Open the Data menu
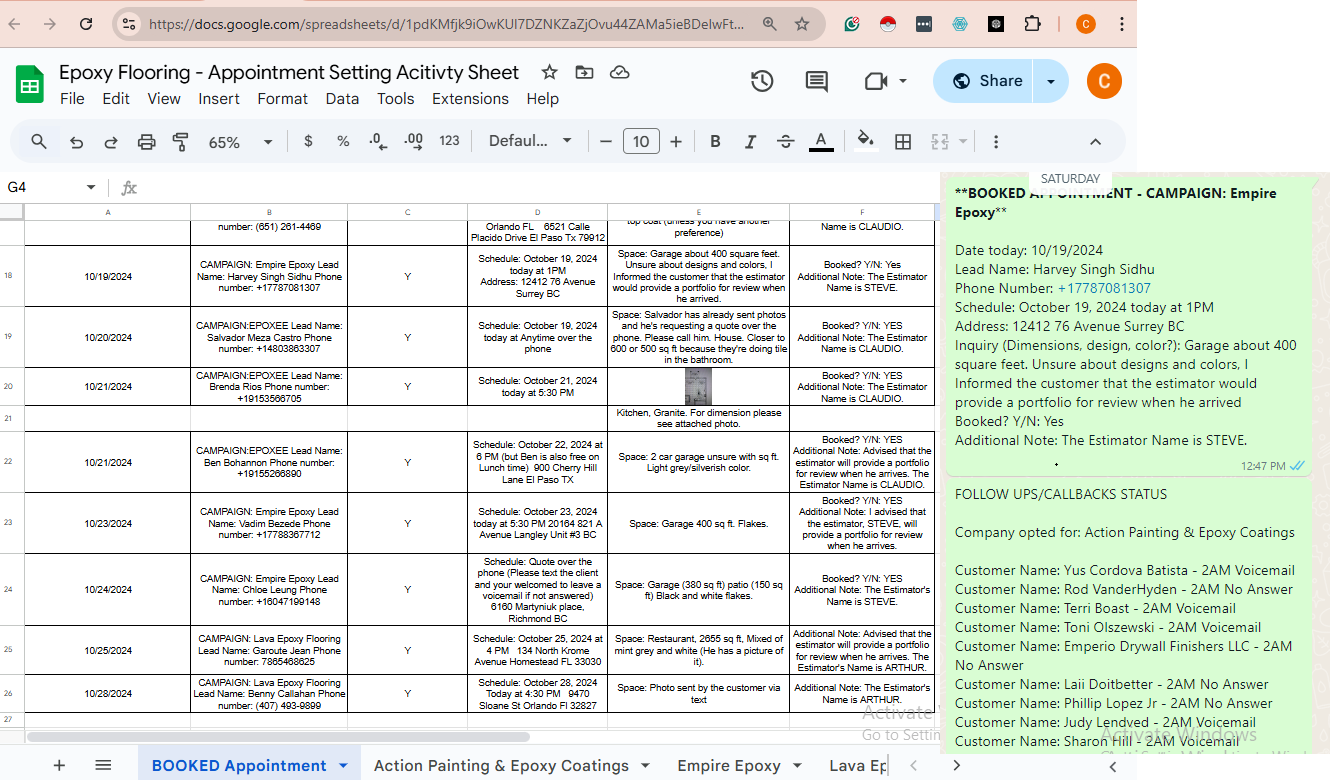1330x780 pixels. tap(342, 99)
